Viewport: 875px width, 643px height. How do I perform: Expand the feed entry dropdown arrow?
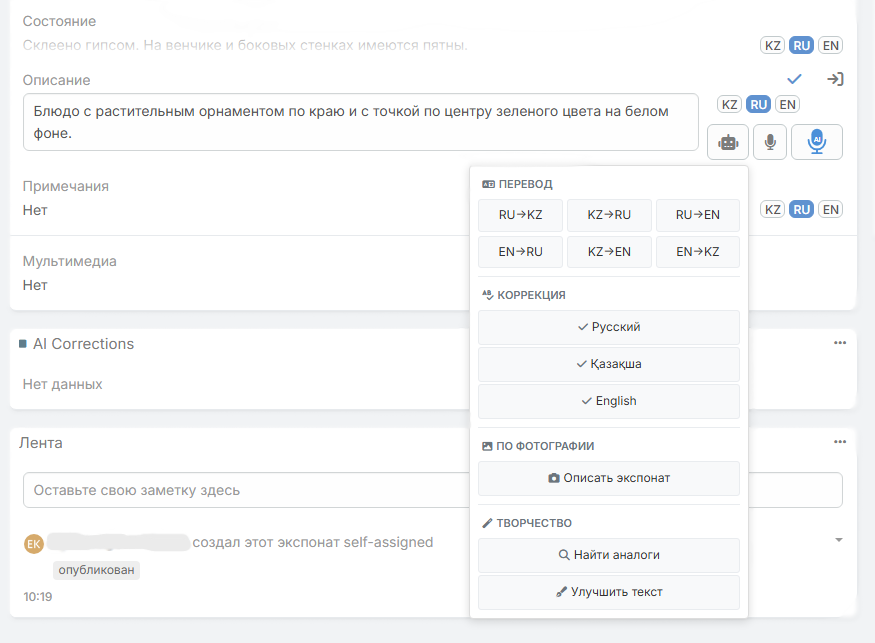[839, 540]
